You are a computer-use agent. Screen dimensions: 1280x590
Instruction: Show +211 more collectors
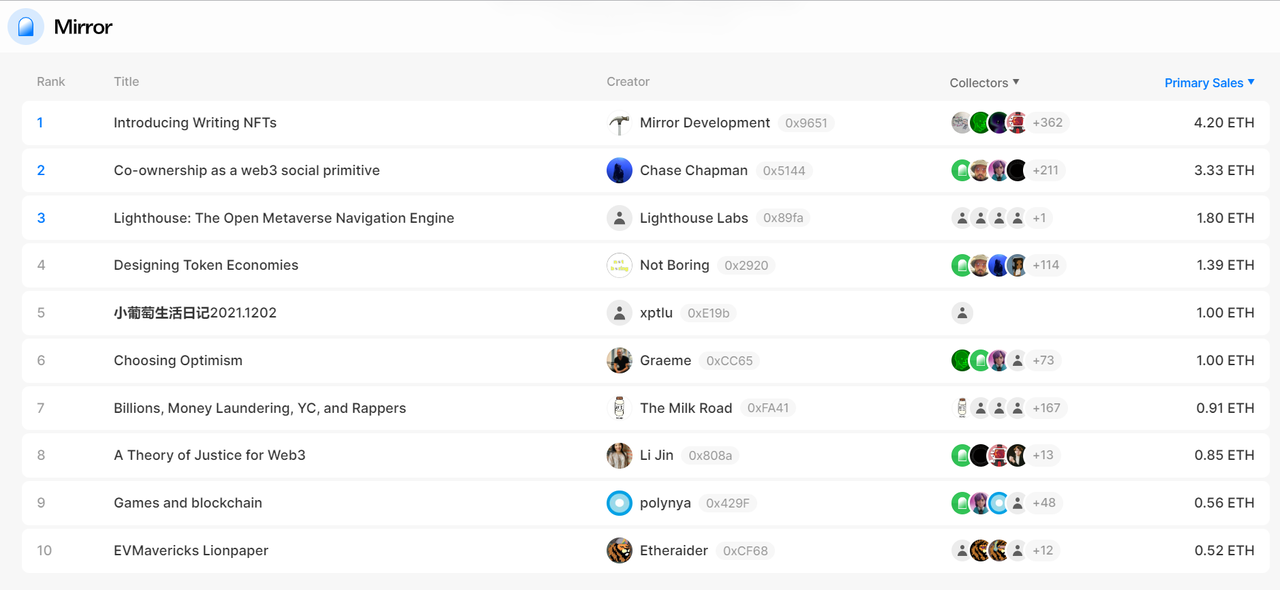click(1046, 170)
